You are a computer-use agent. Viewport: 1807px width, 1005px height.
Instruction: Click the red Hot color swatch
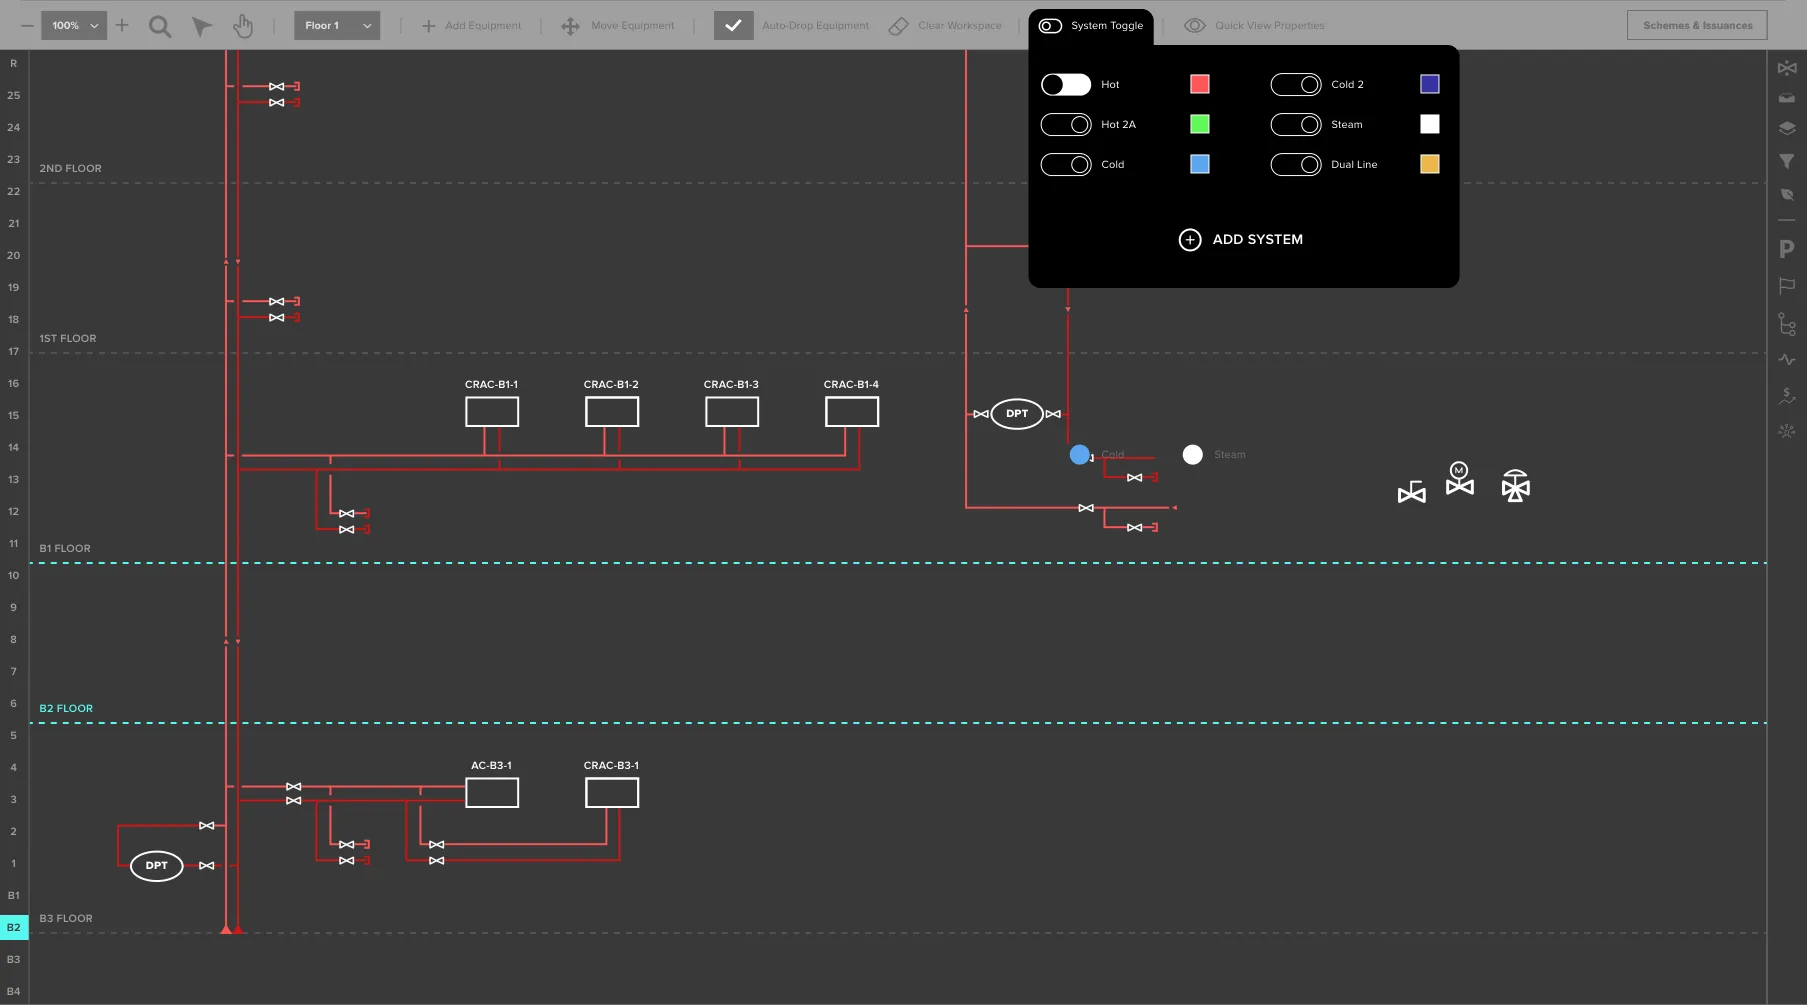pos(1200,84)
